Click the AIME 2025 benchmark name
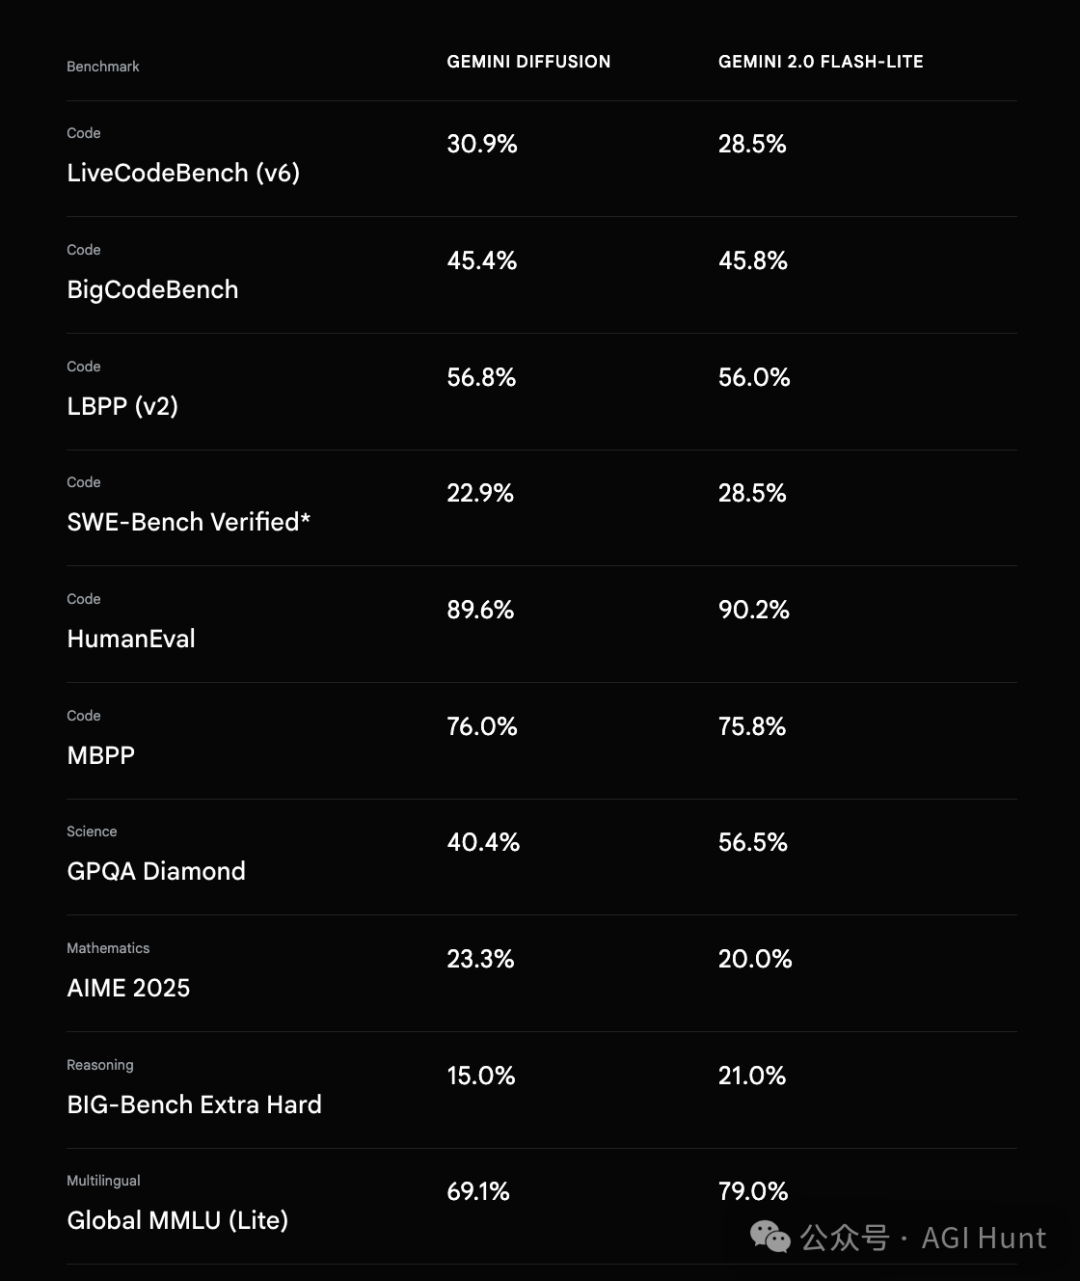The width and height of the screenshot is (1080, 1281). [128, 988]
